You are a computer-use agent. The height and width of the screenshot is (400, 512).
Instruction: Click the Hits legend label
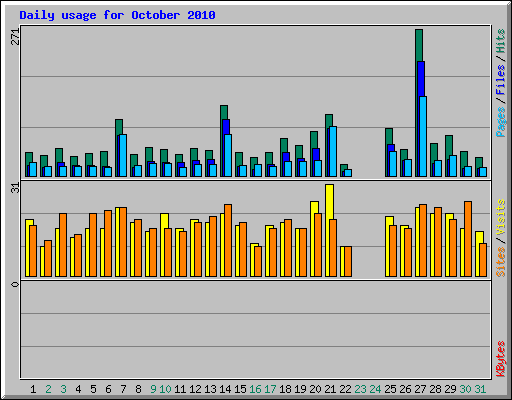[500, 41]
